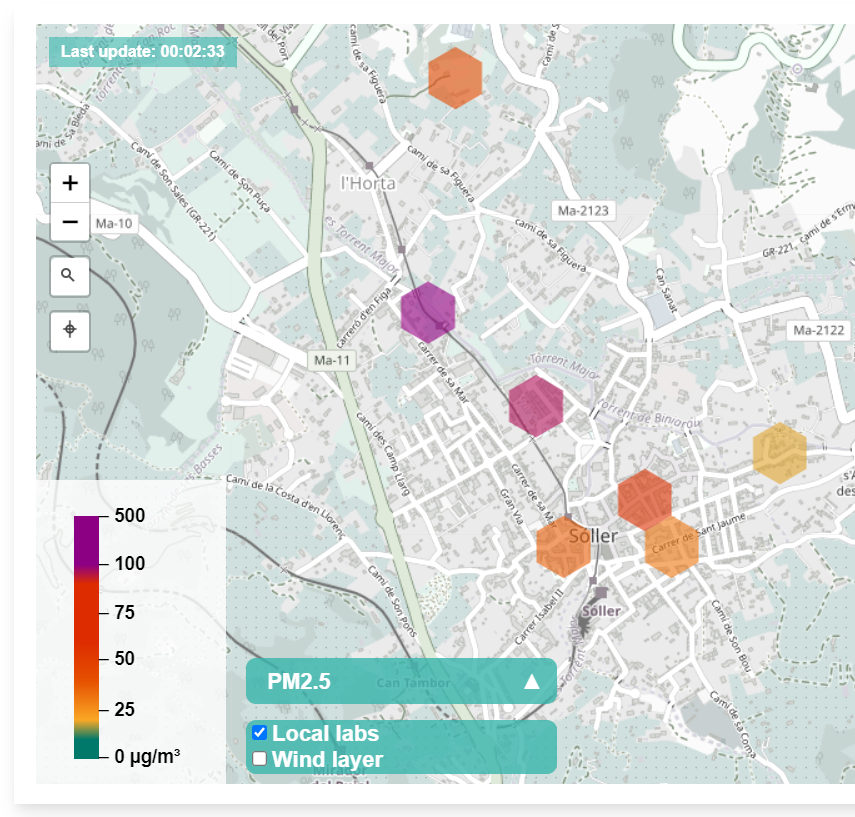Select the light orange hexagon on Carrer de Sant Jaume
855x817 pixels.
672,547
